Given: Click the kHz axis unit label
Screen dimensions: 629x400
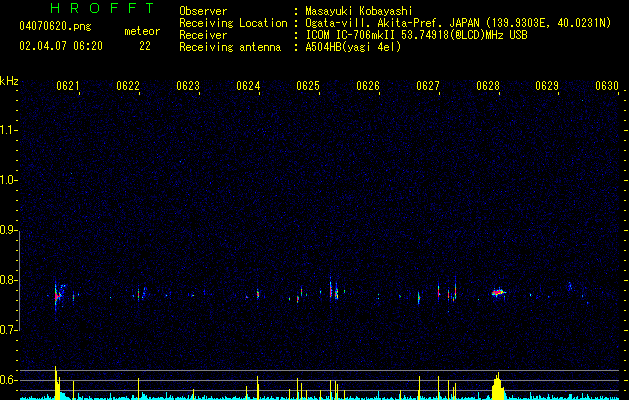Looking at the screenshot, I should pyautogui.click(x=9, y=81).
